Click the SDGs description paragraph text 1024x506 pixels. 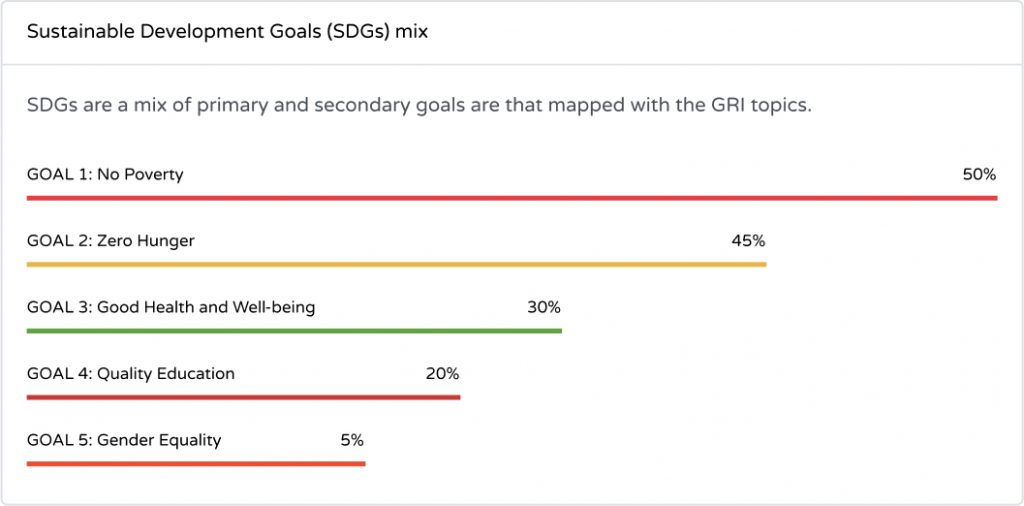(419, 105)
